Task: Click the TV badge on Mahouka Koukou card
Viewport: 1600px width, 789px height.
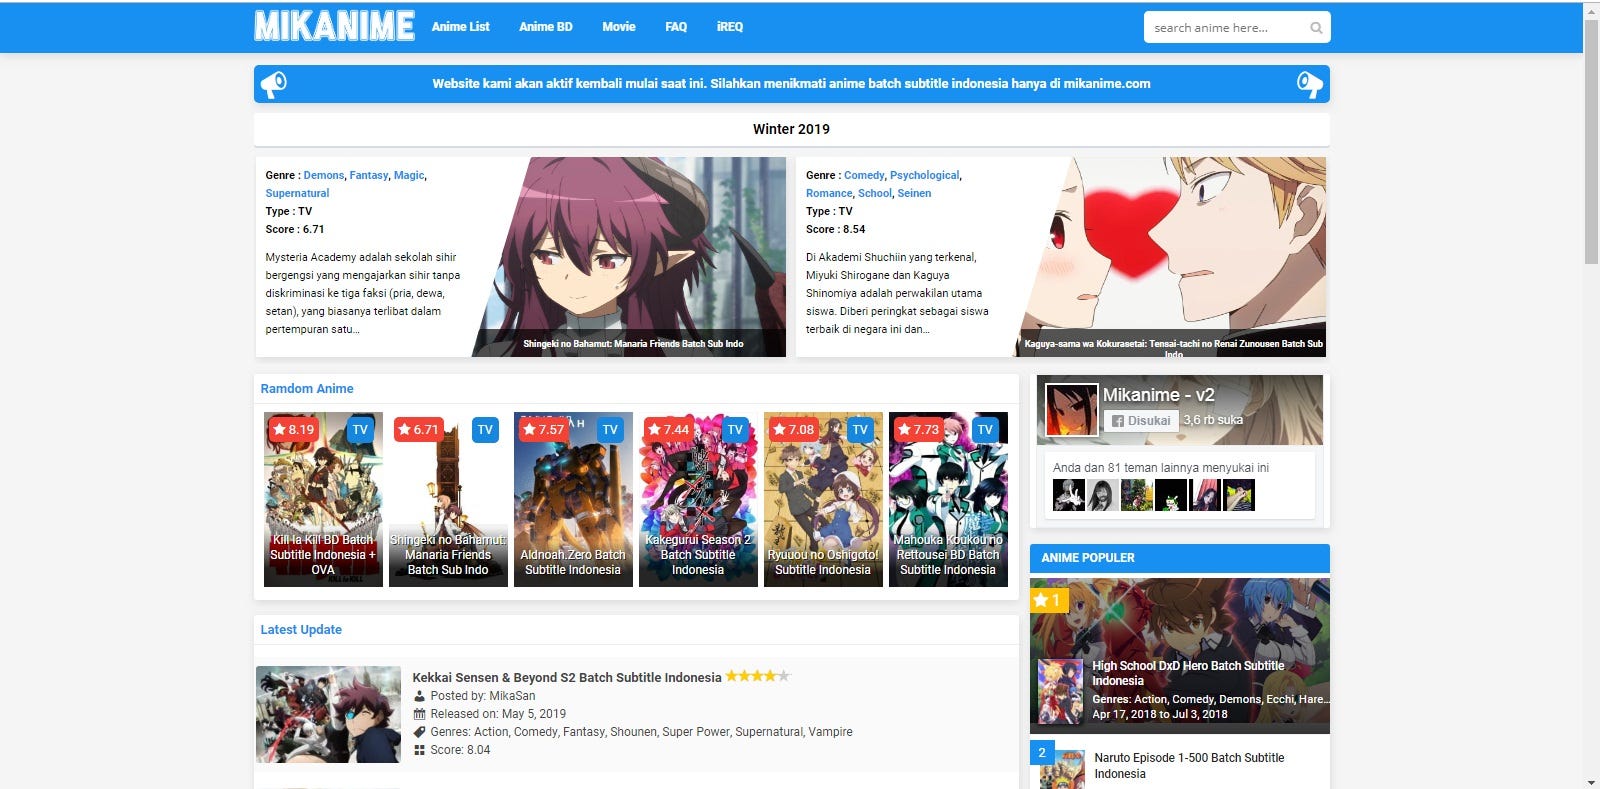Action: [985, 430]
